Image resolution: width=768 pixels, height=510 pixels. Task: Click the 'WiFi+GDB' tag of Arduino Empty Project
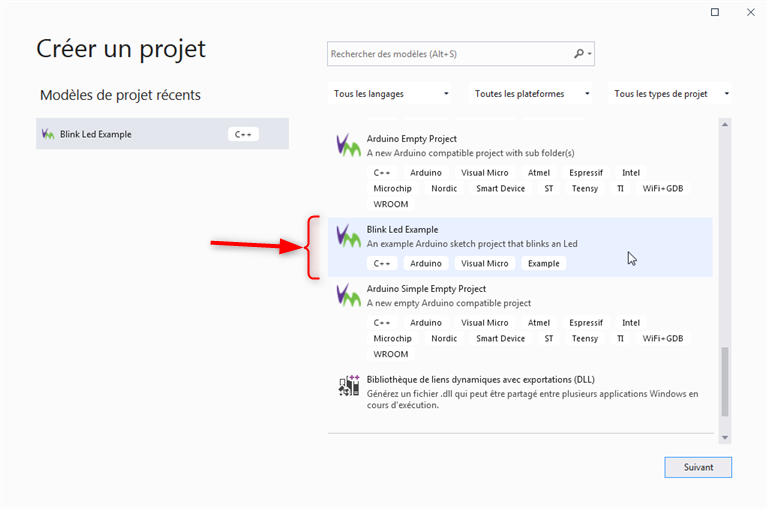point(663,188)
